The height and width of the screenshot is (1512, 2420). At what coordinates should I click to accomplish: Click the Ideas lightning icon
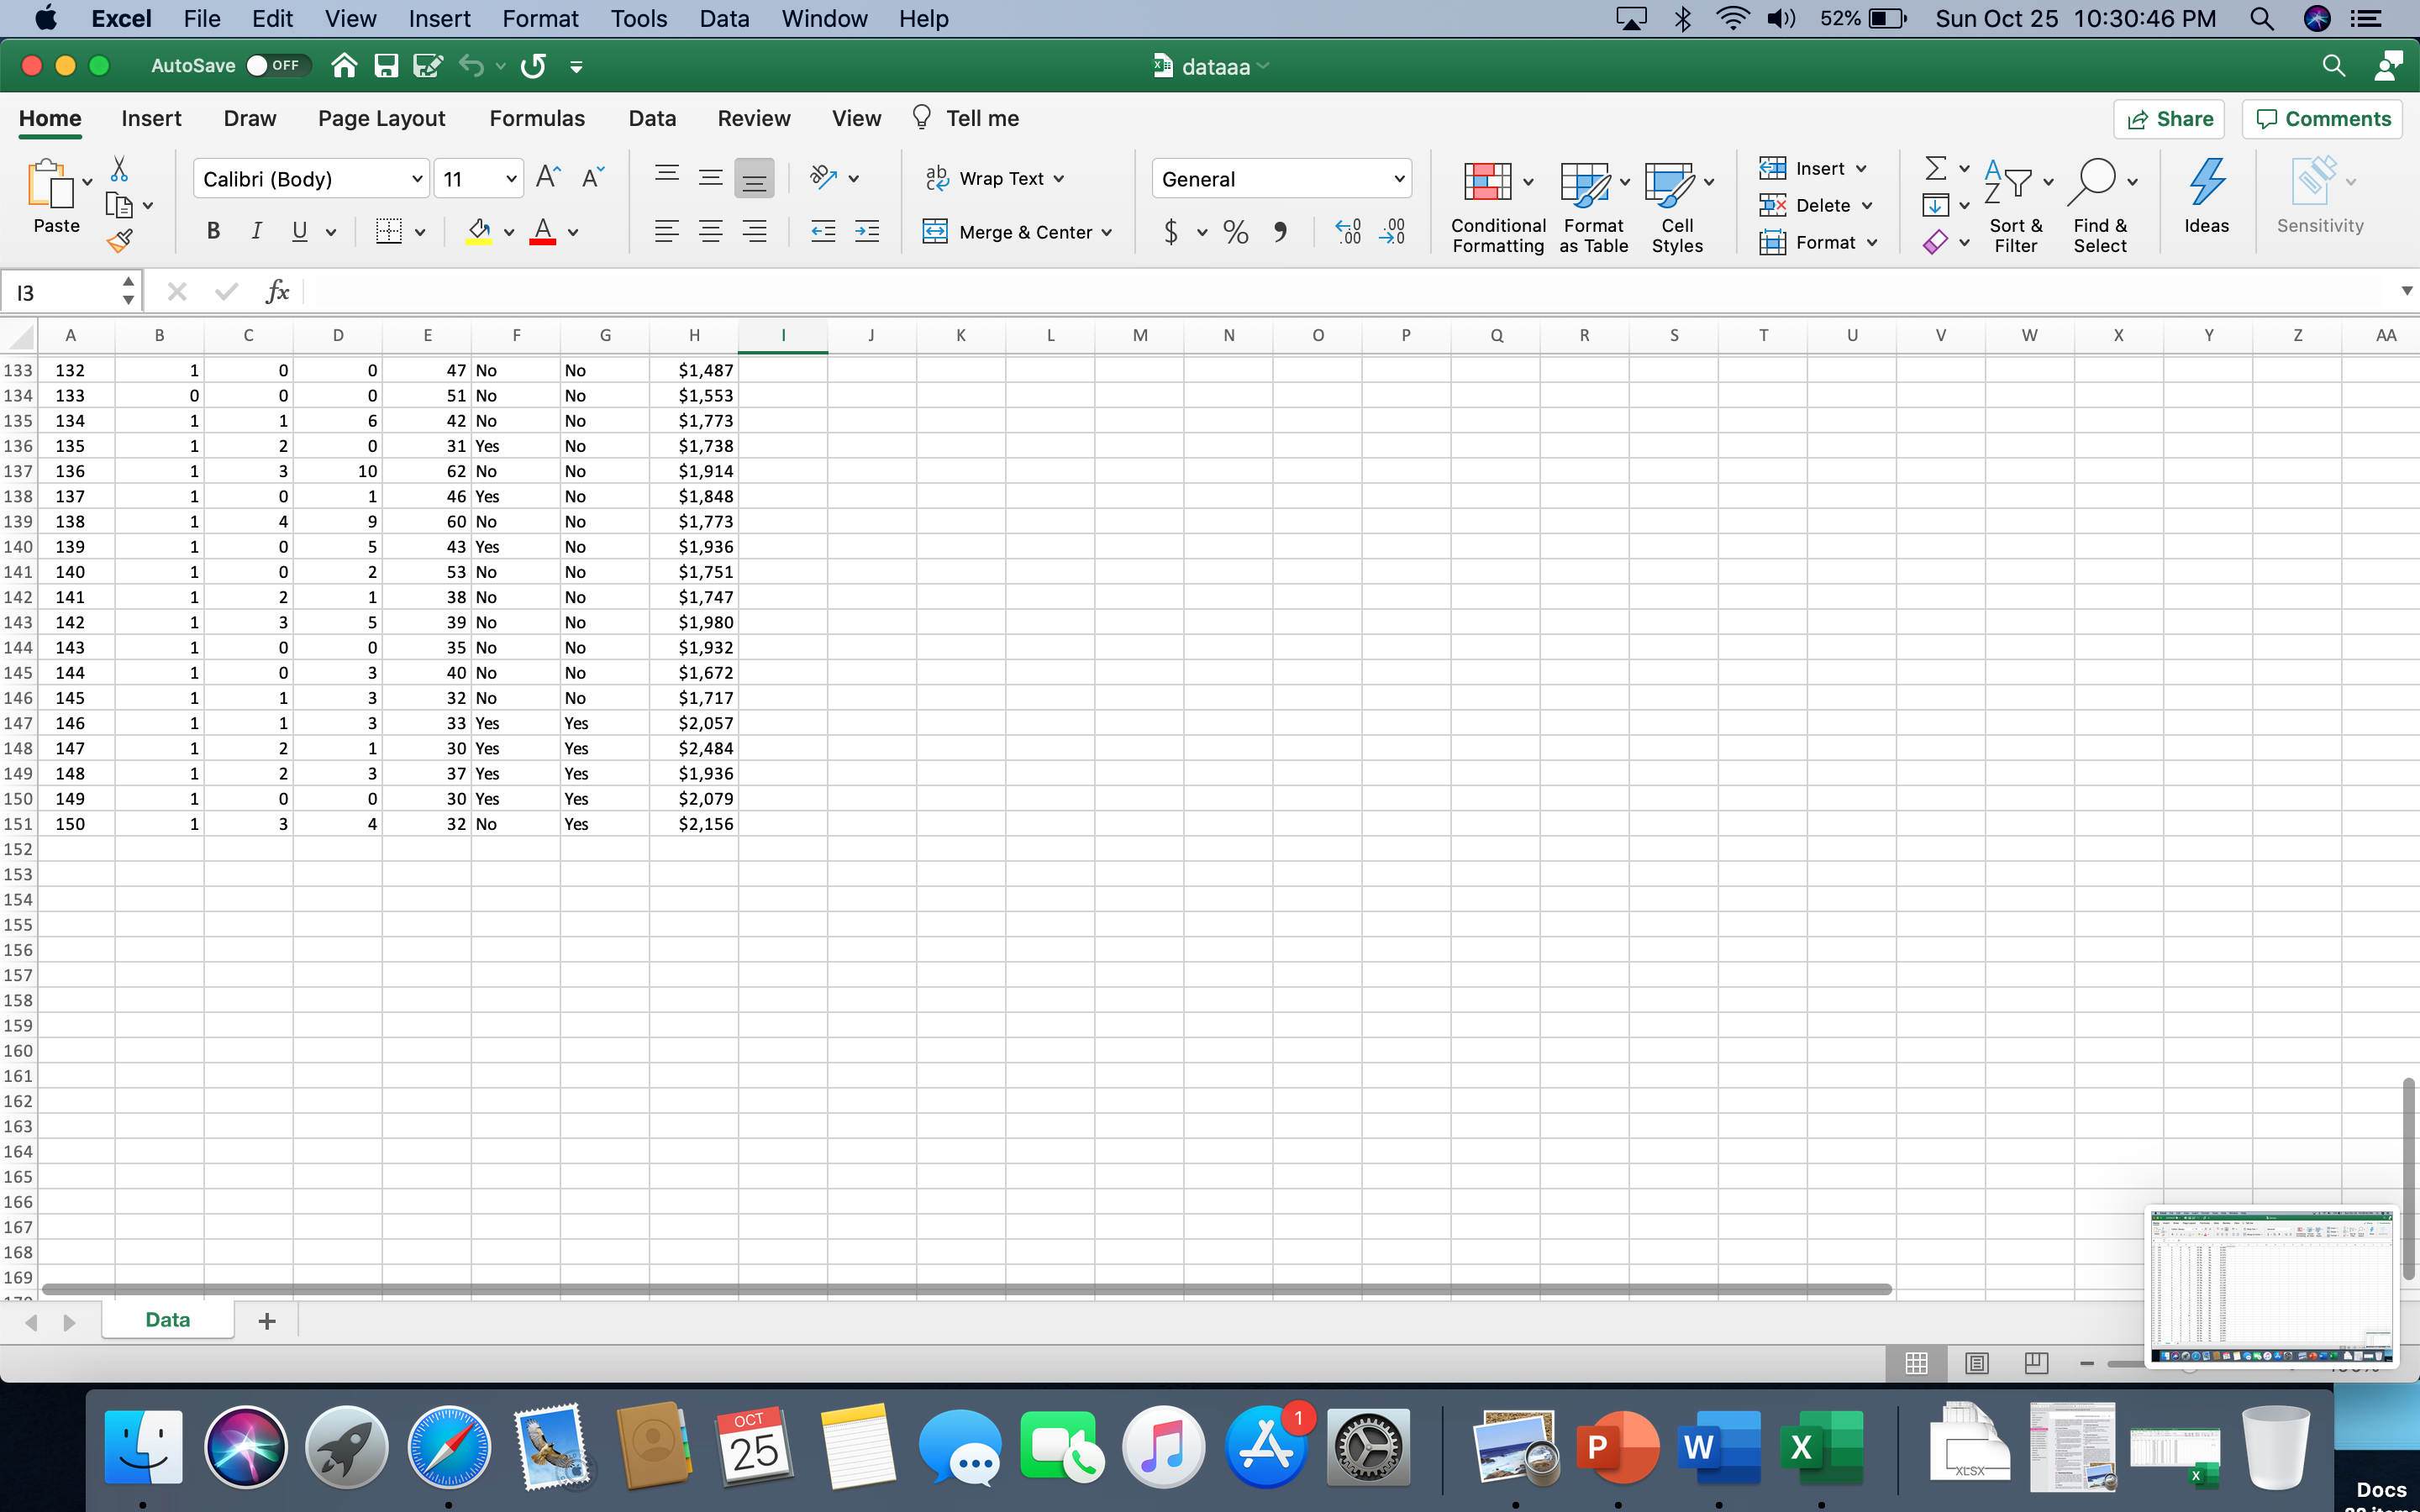(2207, 185)
